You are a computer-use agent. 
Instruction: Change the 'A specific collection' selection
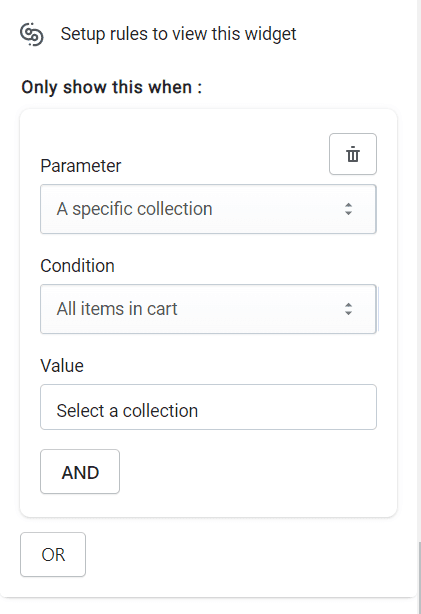134,209
